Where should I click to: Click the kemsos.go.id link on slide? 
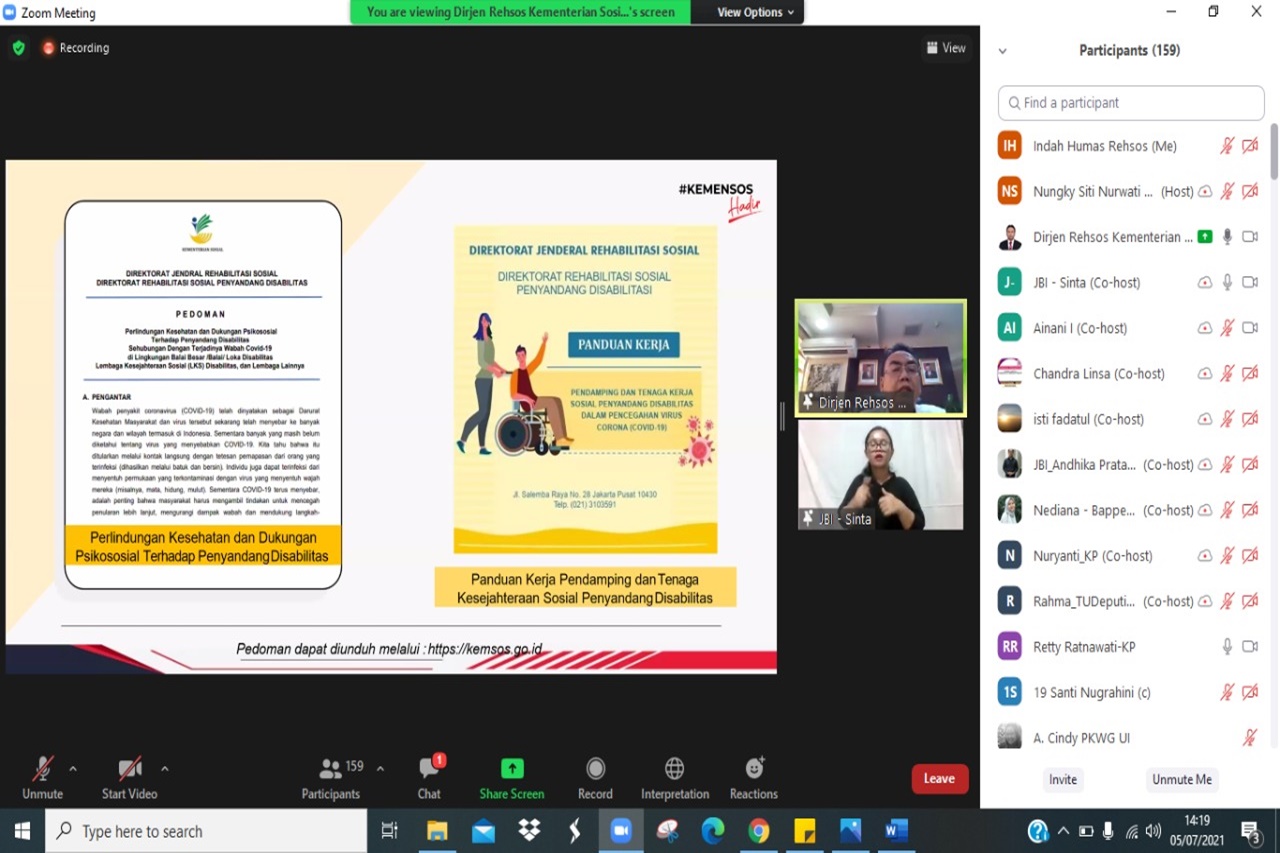(485, 649)
